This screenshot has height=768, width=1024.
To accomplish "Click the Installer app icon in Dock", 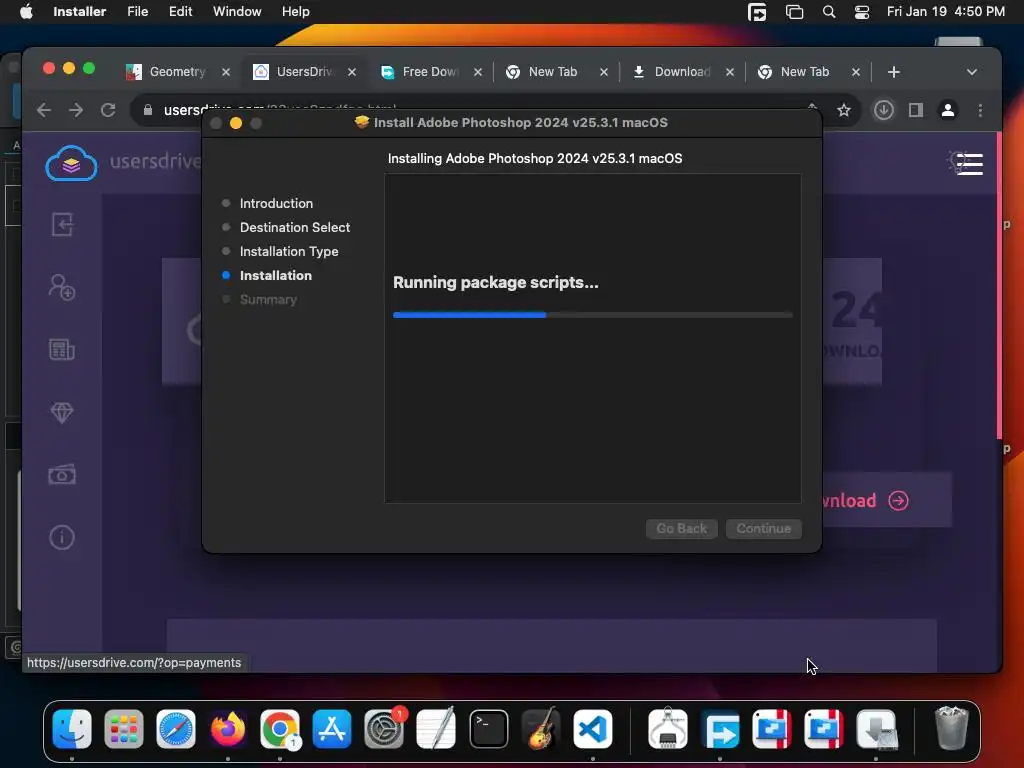I will click(x=876, y=729).
